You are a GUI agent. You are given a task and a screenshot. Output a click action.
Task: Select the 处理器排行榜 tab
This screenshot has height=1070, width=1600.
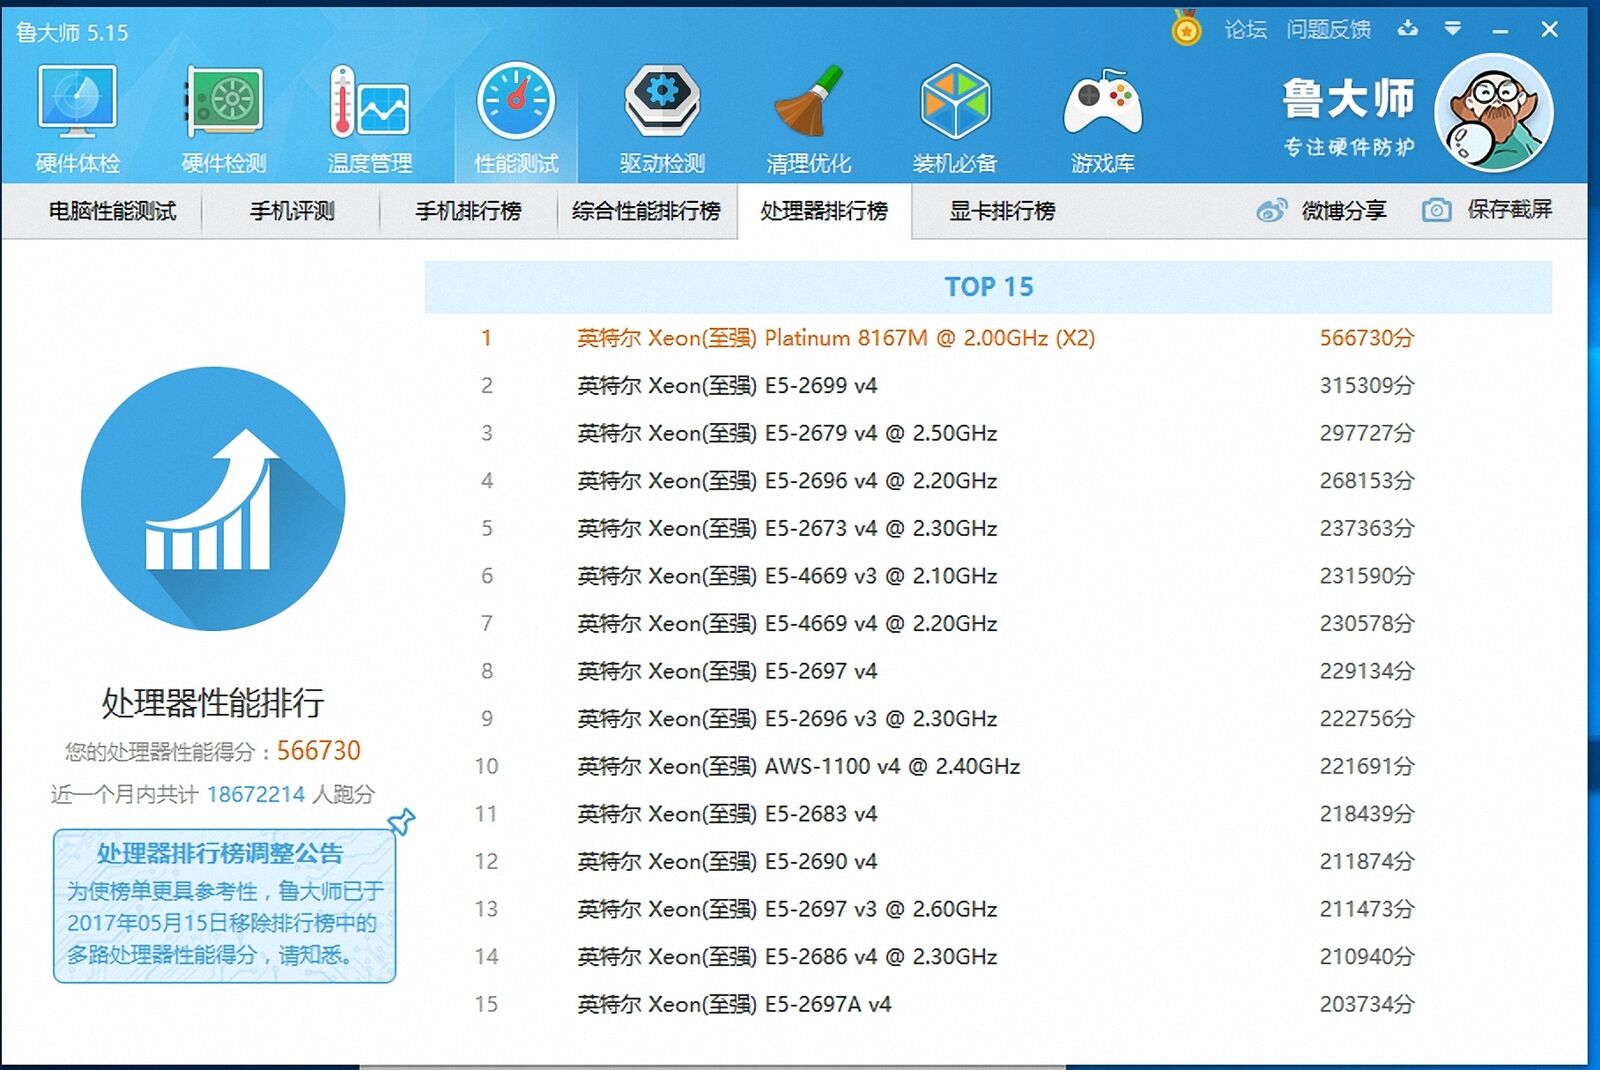(824, 211)
